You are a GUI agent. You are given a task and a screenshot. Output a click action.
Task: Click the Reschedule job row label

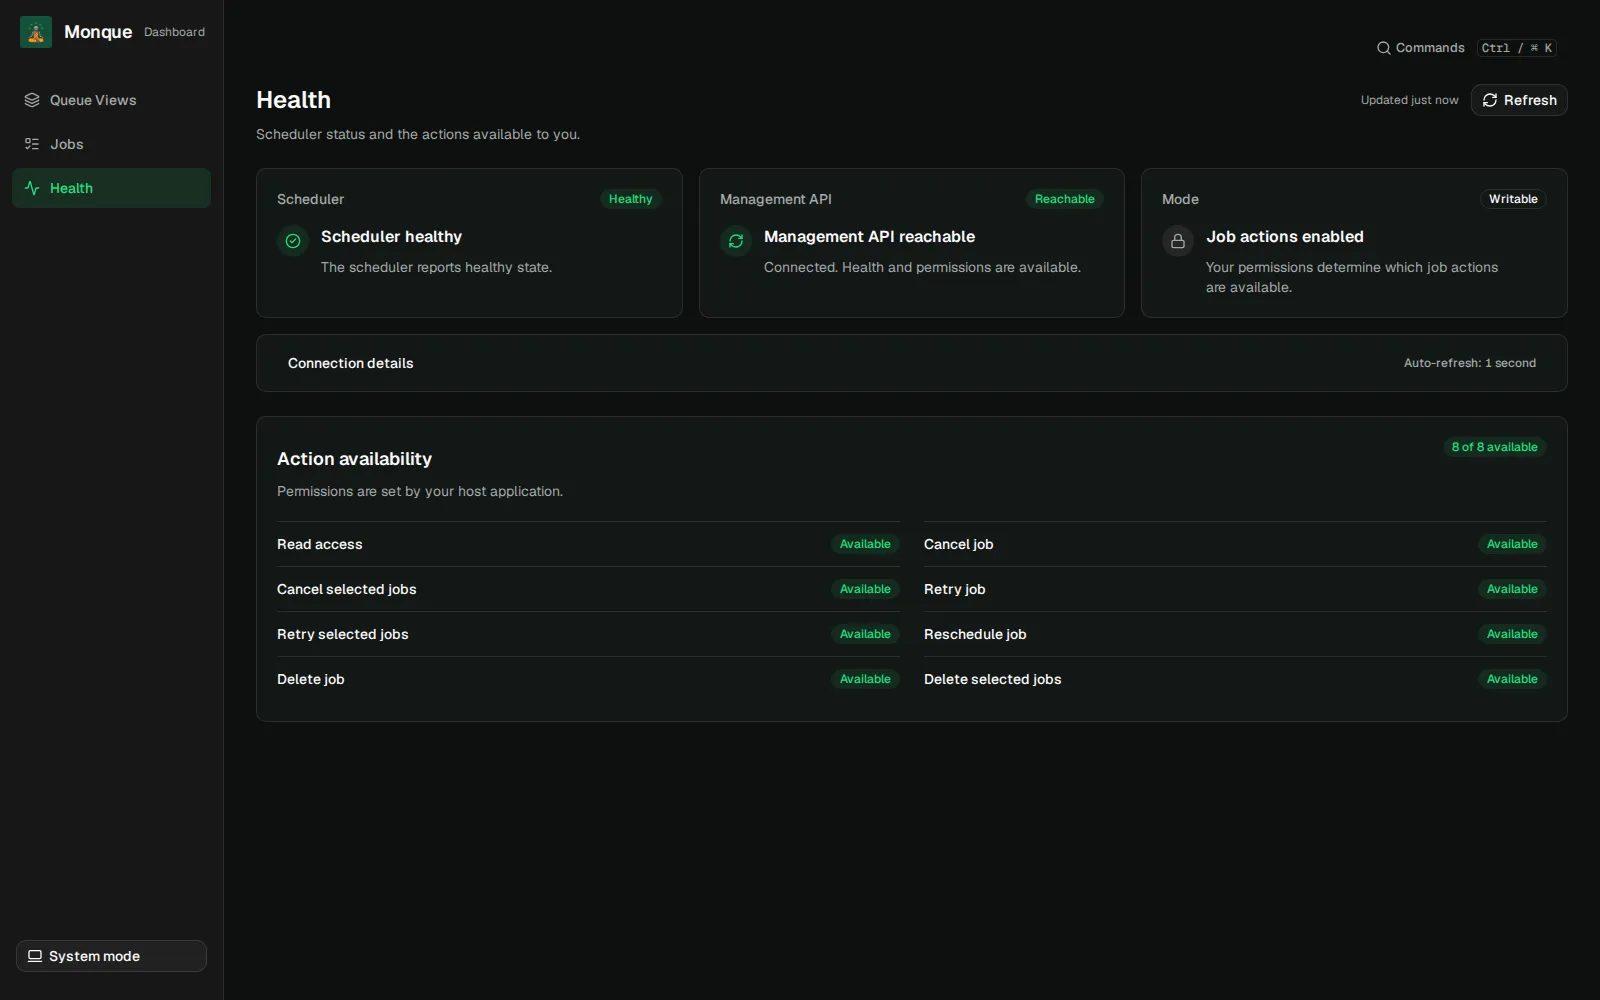pos(975,634)
